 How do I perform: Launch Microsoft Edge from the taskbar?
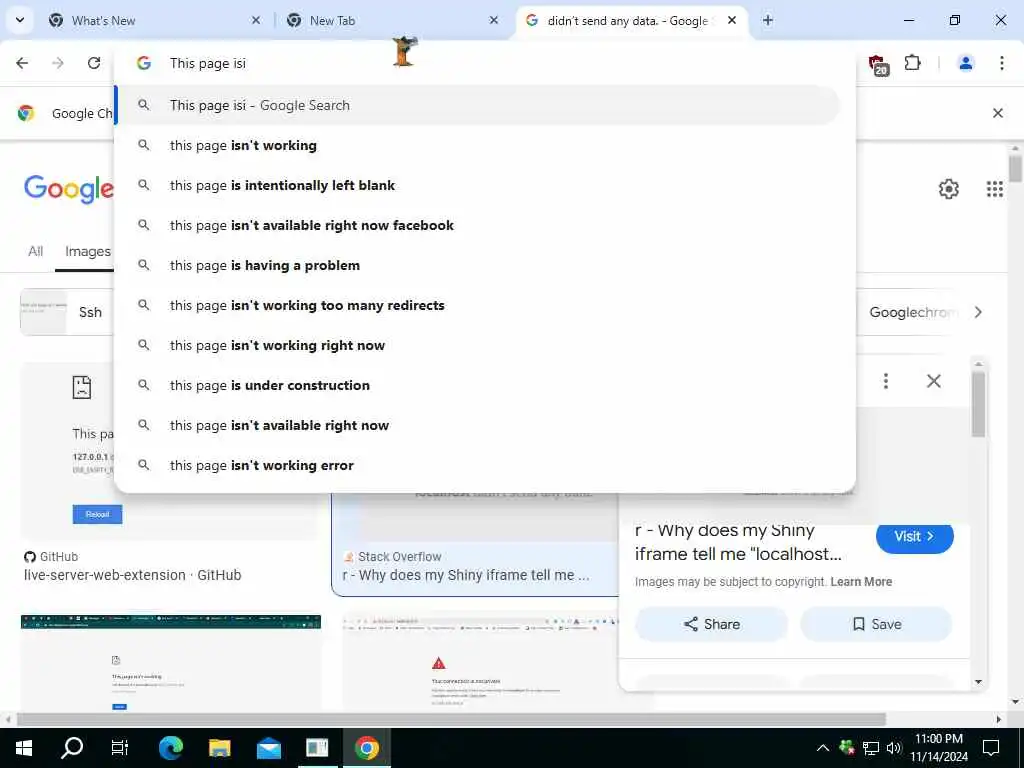coord(171,748)
